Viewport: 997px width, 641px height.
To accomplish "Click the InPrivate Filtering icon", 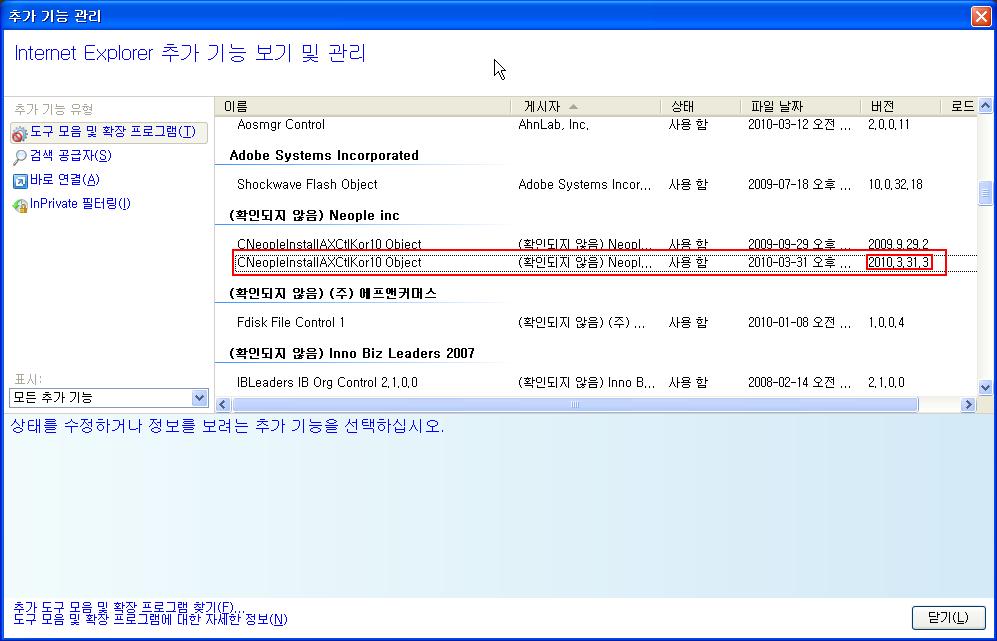I will click(19, 205).
